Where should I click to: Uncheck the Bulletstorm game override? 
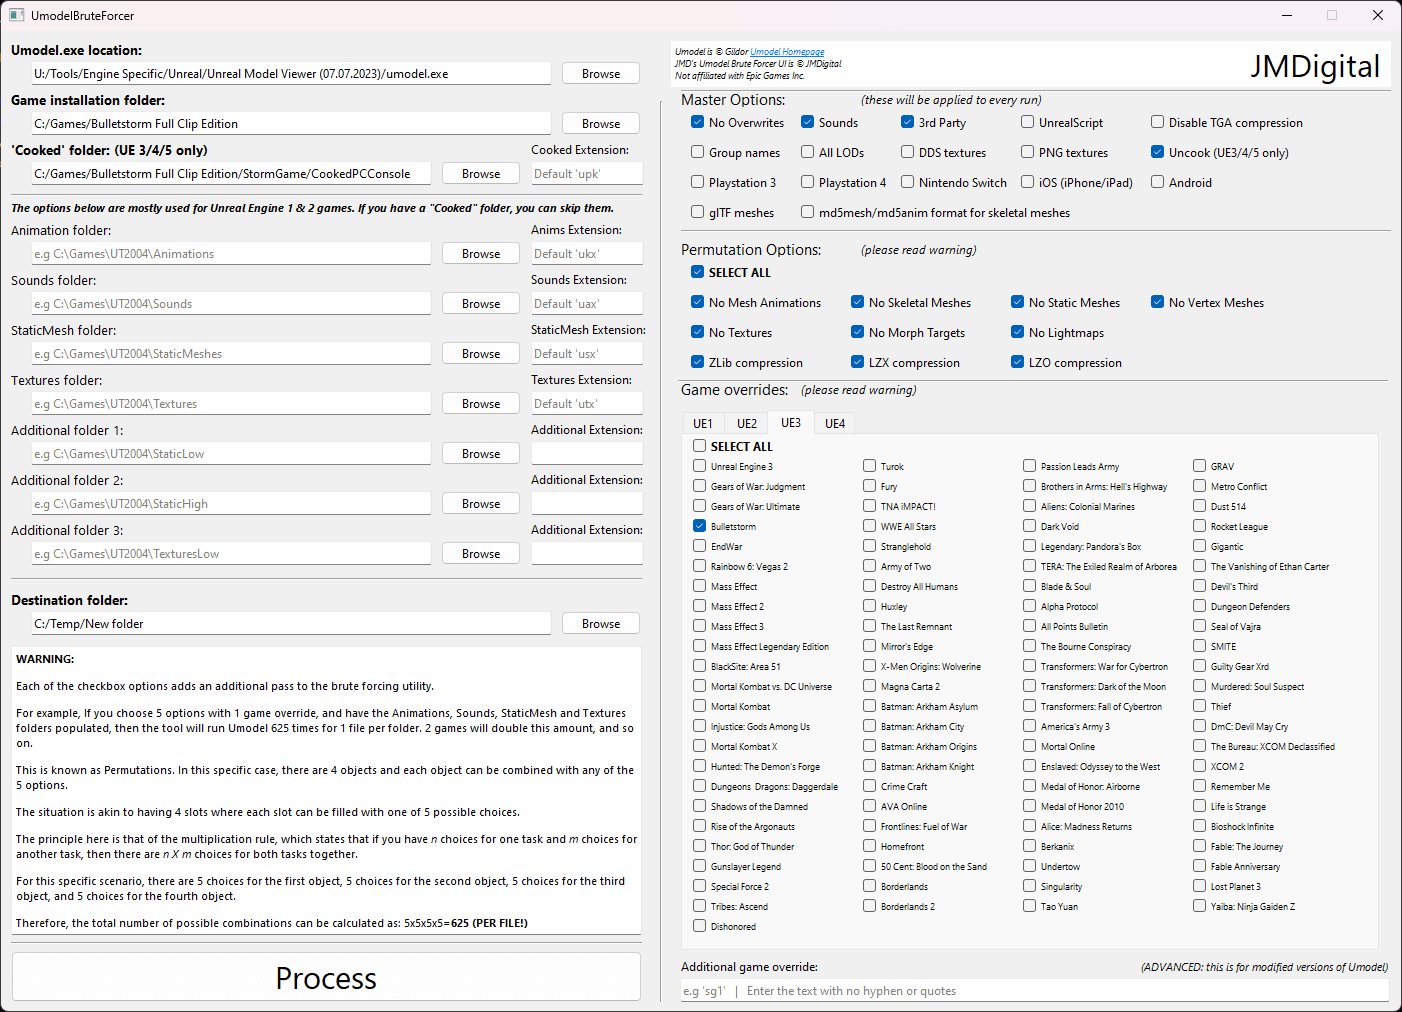click(x=697, y=526)
